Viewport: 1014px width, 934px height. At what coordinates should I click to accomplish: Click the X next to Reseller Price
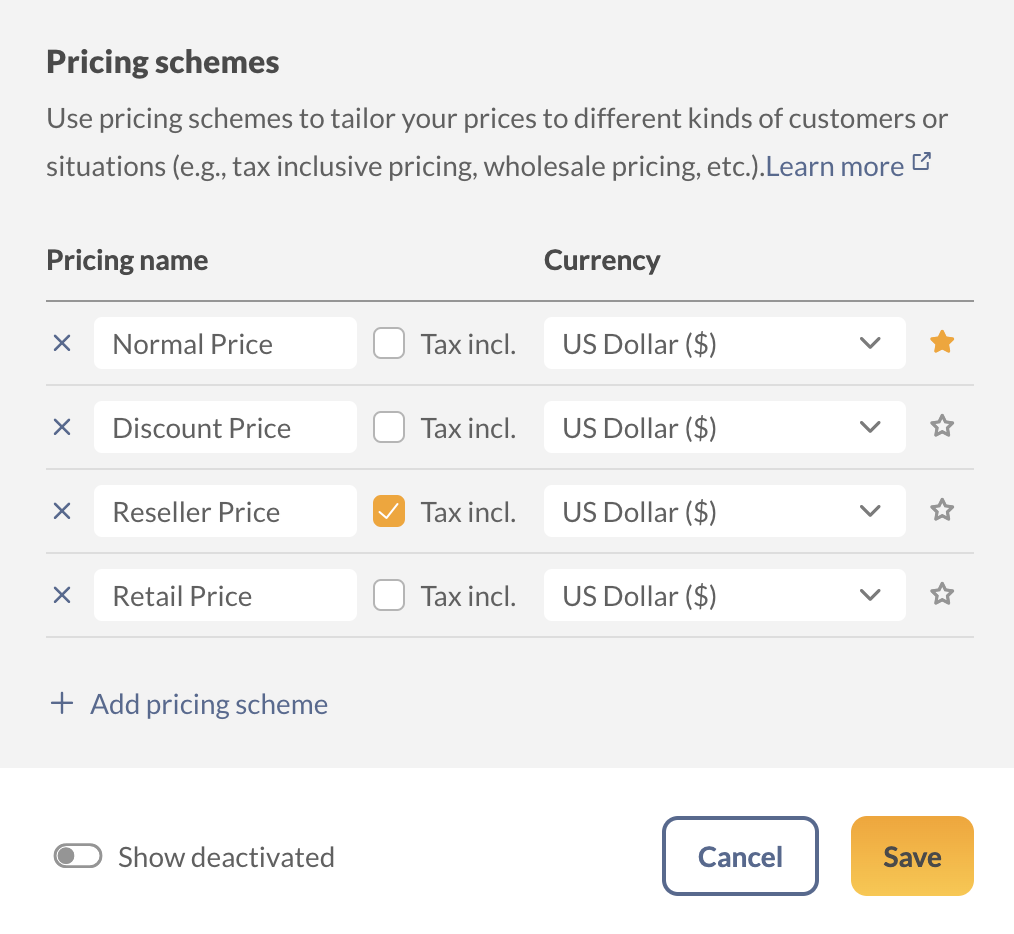tap(62, 512)
